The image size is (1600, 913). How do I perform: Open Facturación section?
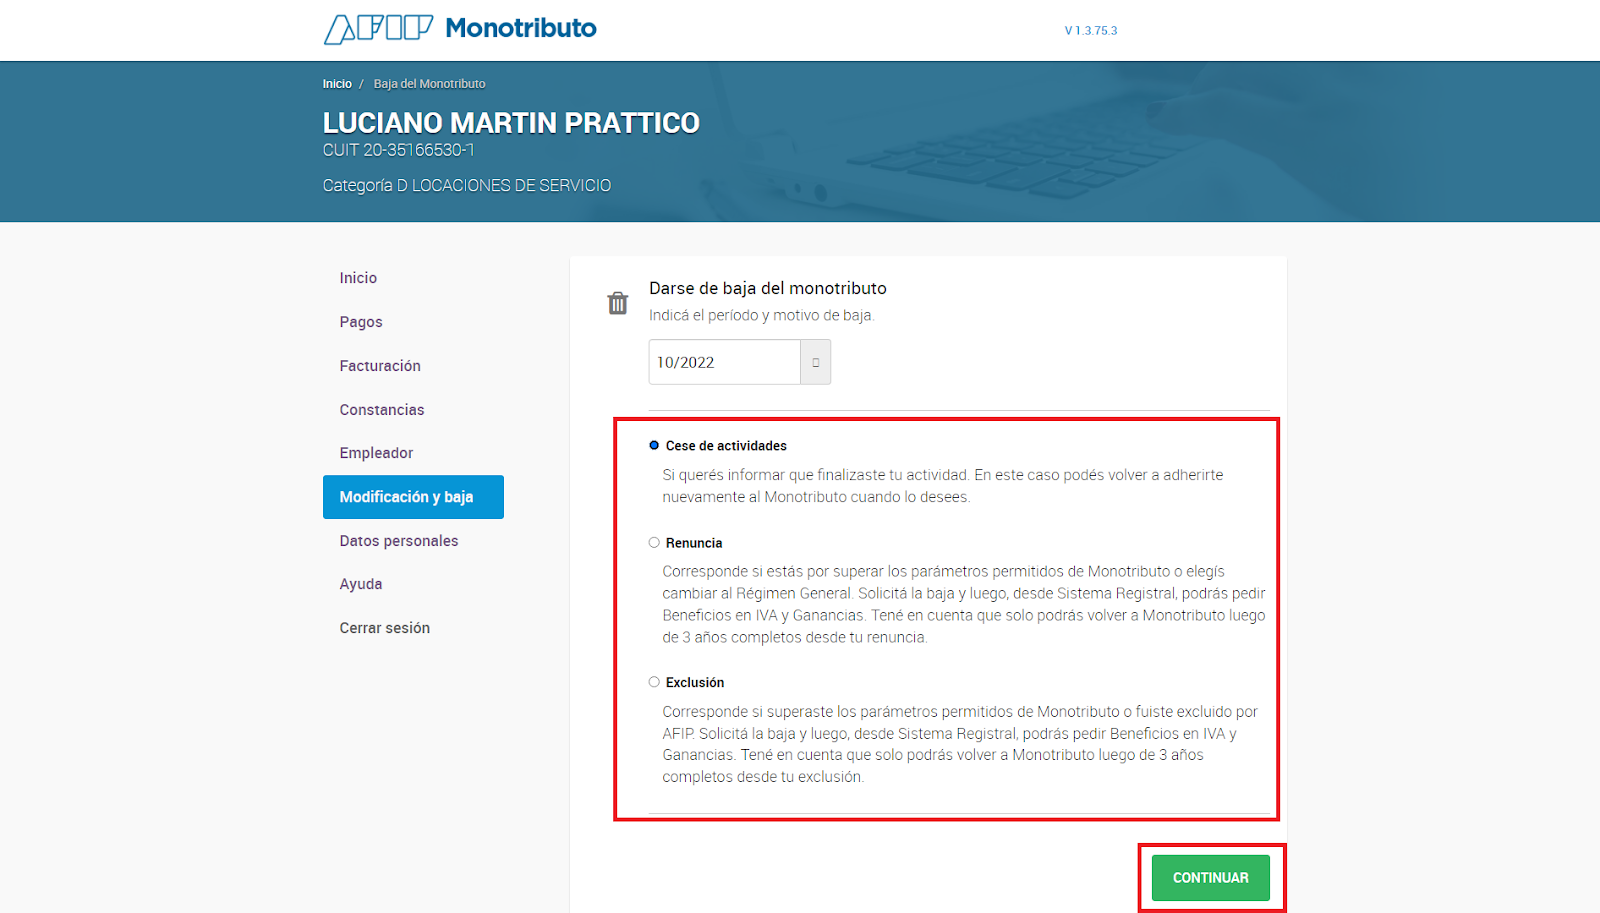[x=380, y=366]
